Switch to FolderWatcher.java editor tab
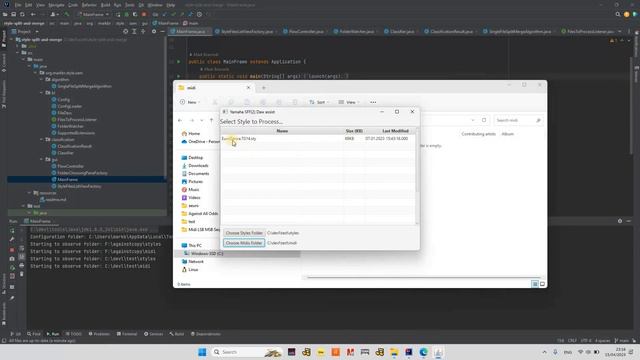 [356, 31]
